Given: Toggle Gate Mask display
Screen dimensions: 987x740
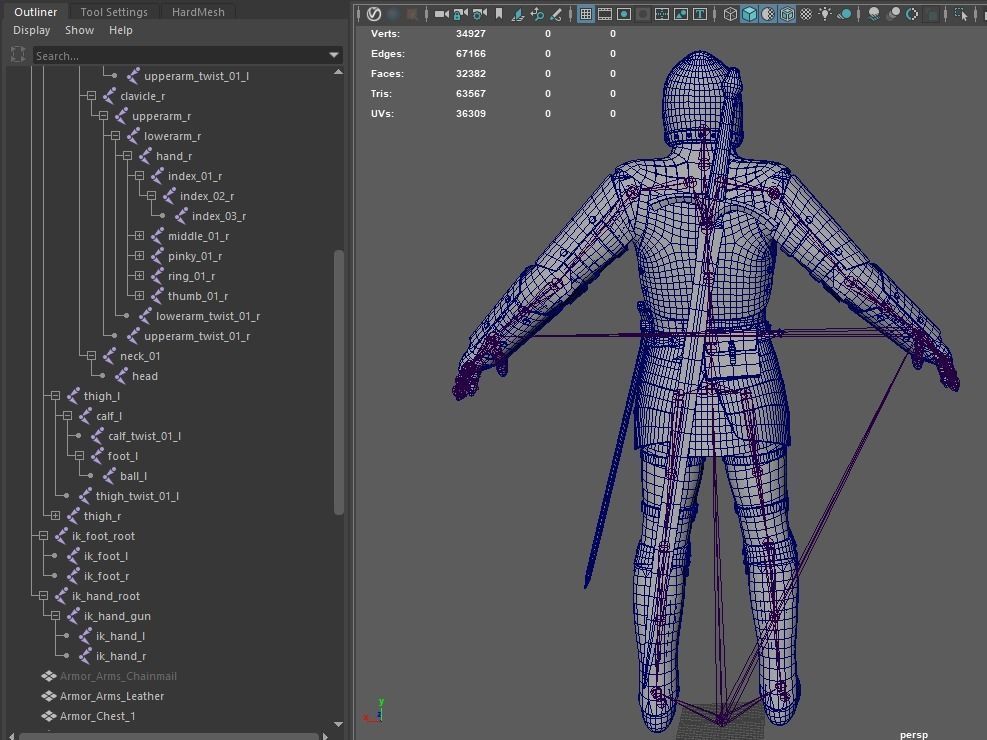Looking at the screenshot, I should pyautogui.click(x=643, y=14).
